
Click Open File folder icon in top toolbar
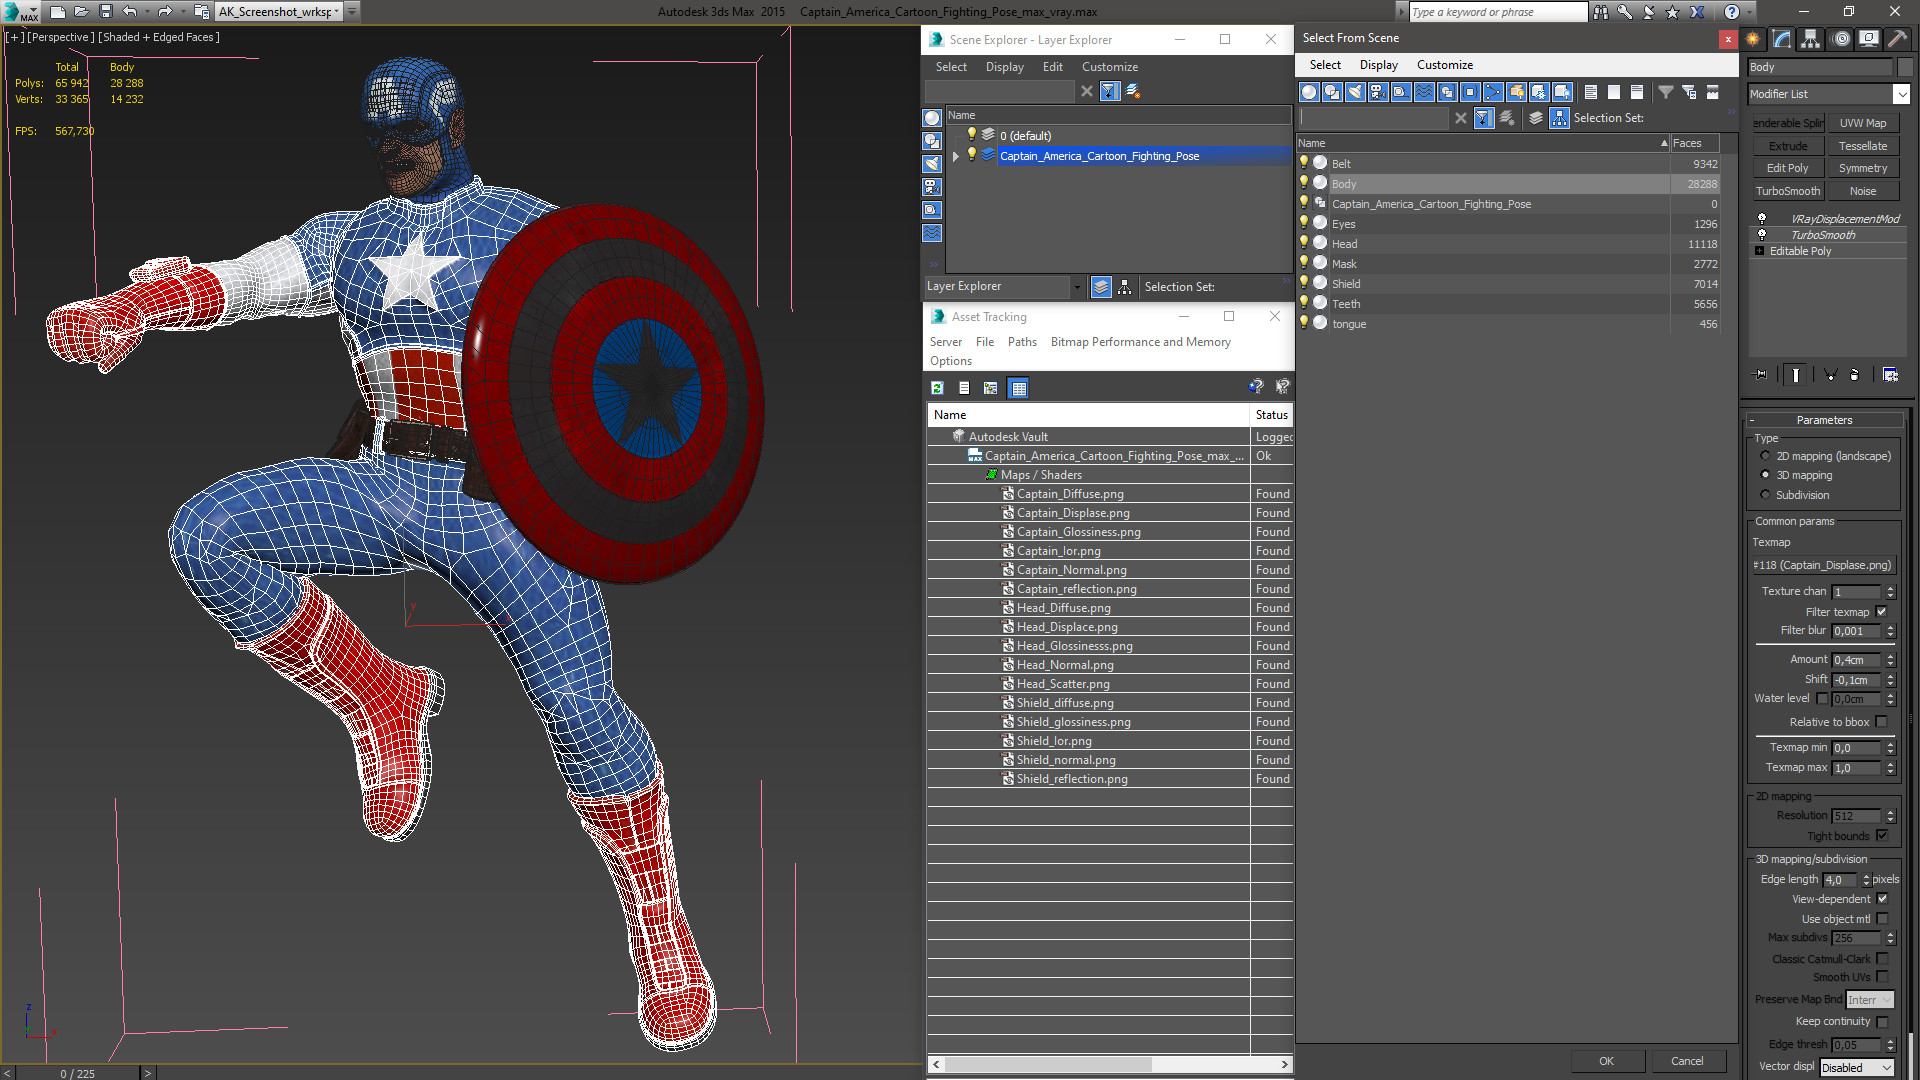point(82,12)
